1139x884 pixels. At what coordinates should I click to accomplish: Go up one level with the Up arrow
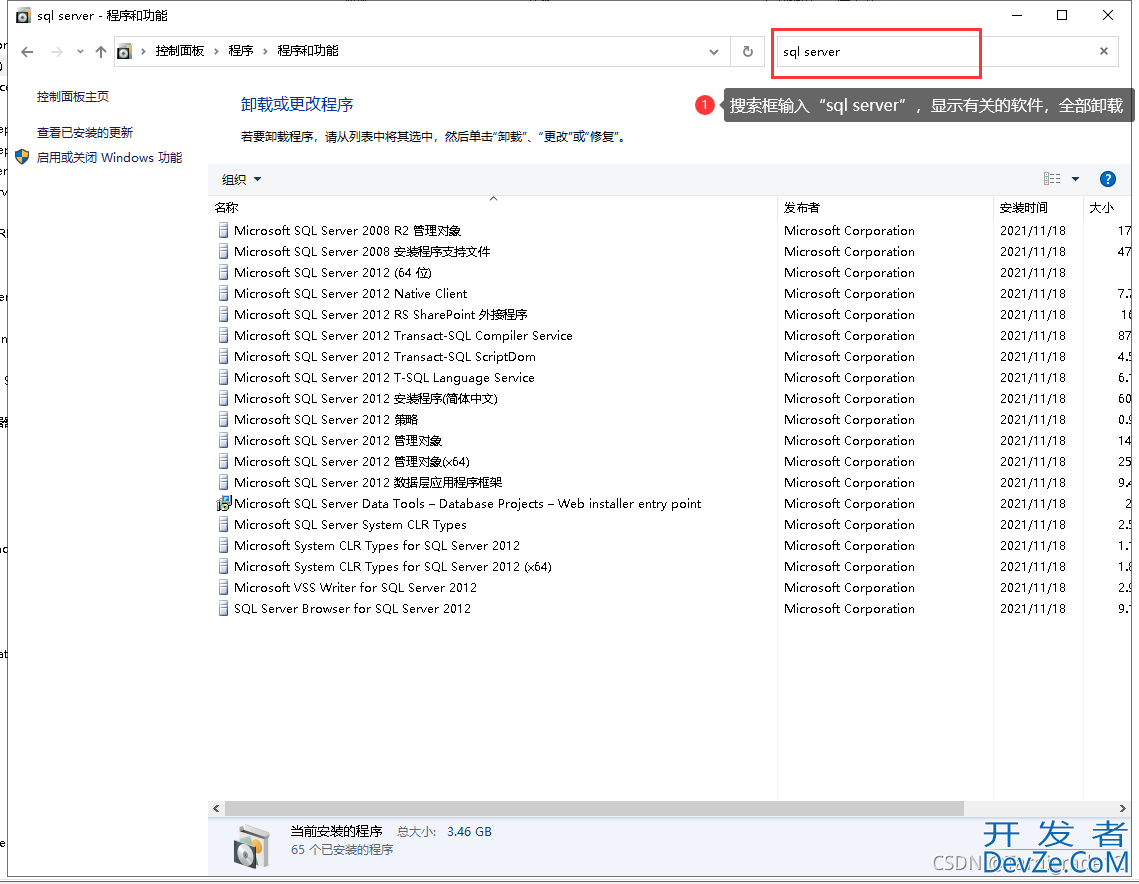click(x=101, y=52)
